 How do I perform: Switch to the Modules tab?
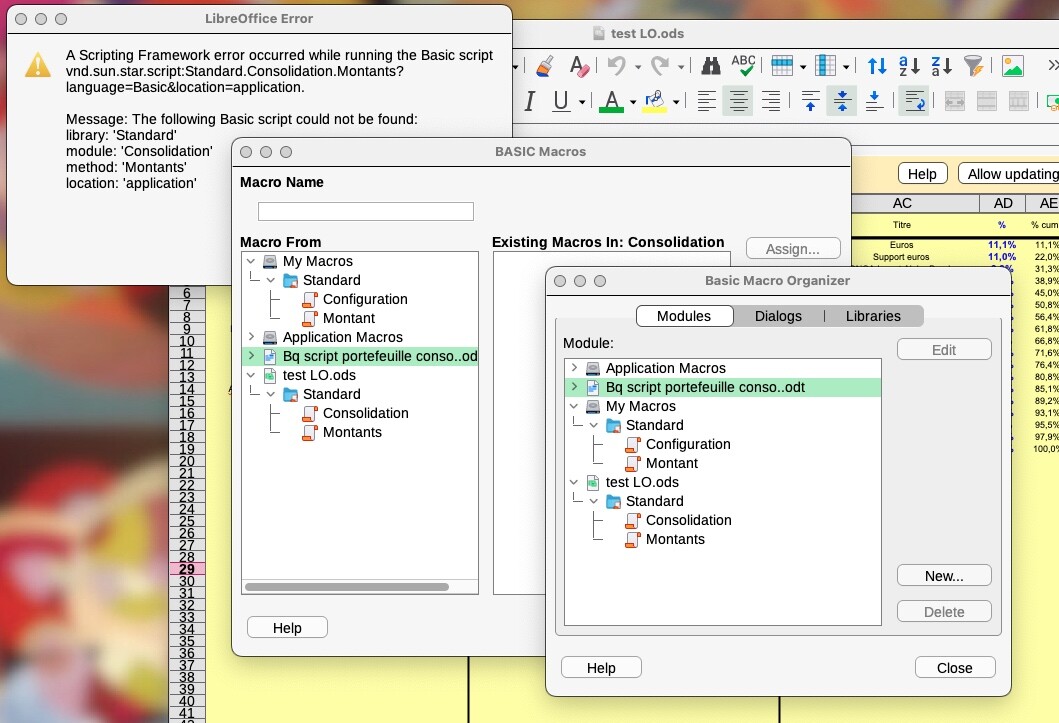click(684, 316)
